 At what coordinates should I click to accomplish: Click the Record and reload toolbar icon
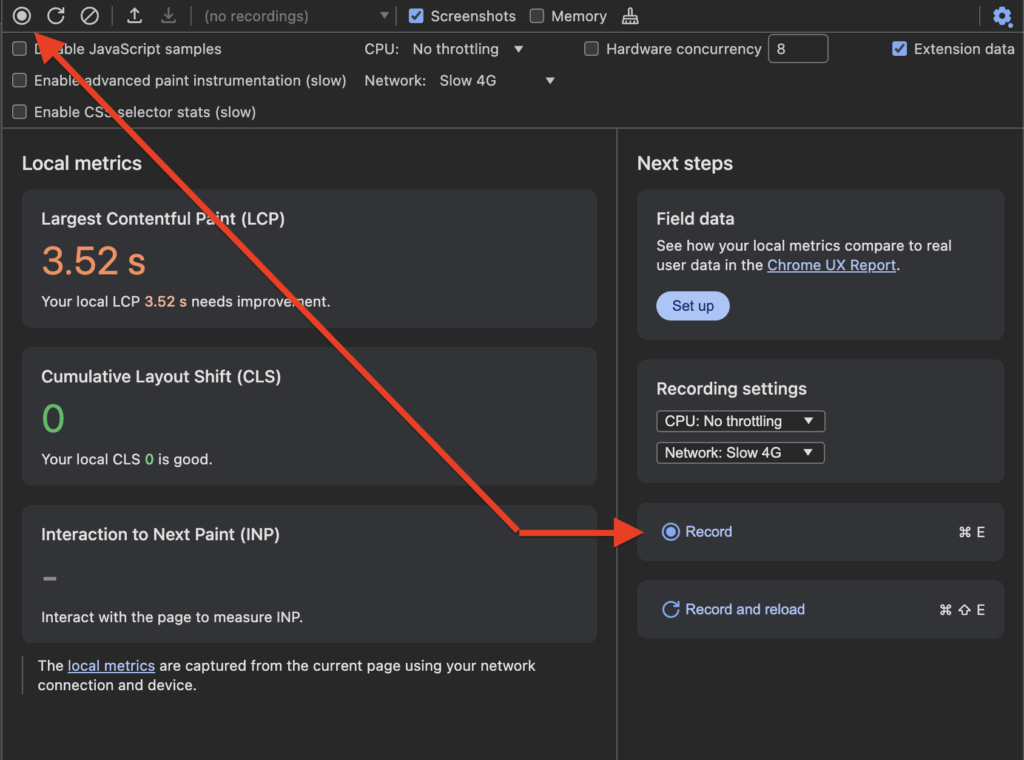coord(58,16)
